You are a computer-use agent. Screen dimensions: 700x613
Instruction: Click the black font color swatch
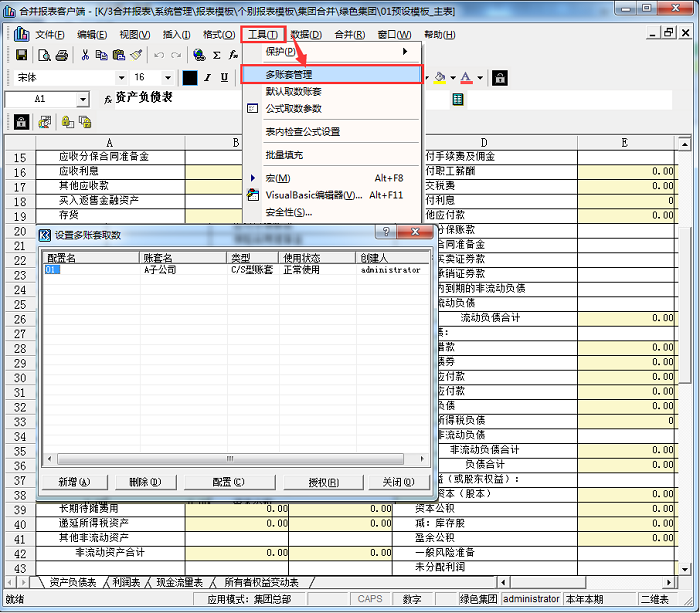190,78
